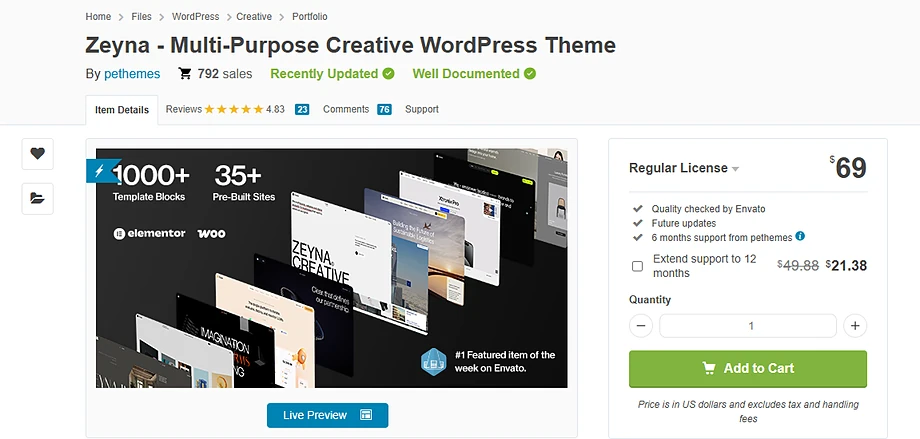The height and width of the screenshot is (439, 920).
Task: Click the Recently Updated green checkmark
Action: (x=388, y=74)
